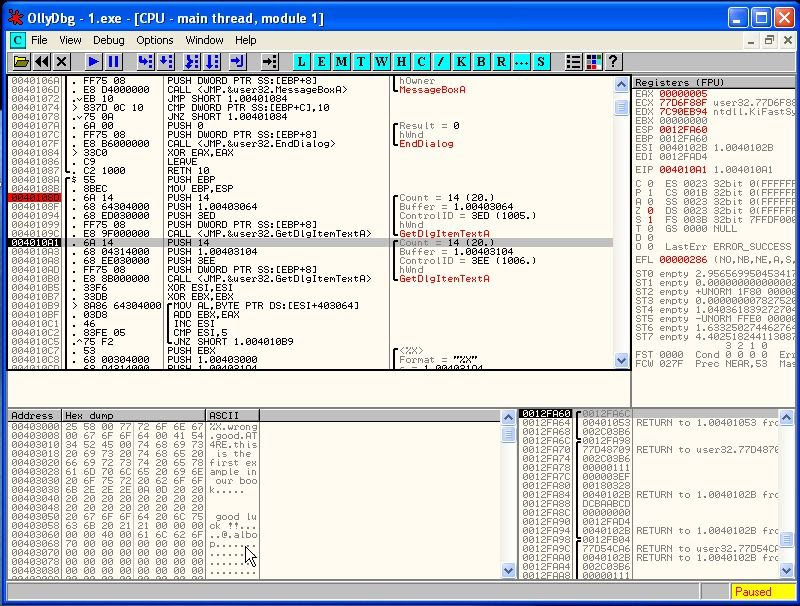Show References with R button
This screenshot has width=800, height=606.
point(501,62)
